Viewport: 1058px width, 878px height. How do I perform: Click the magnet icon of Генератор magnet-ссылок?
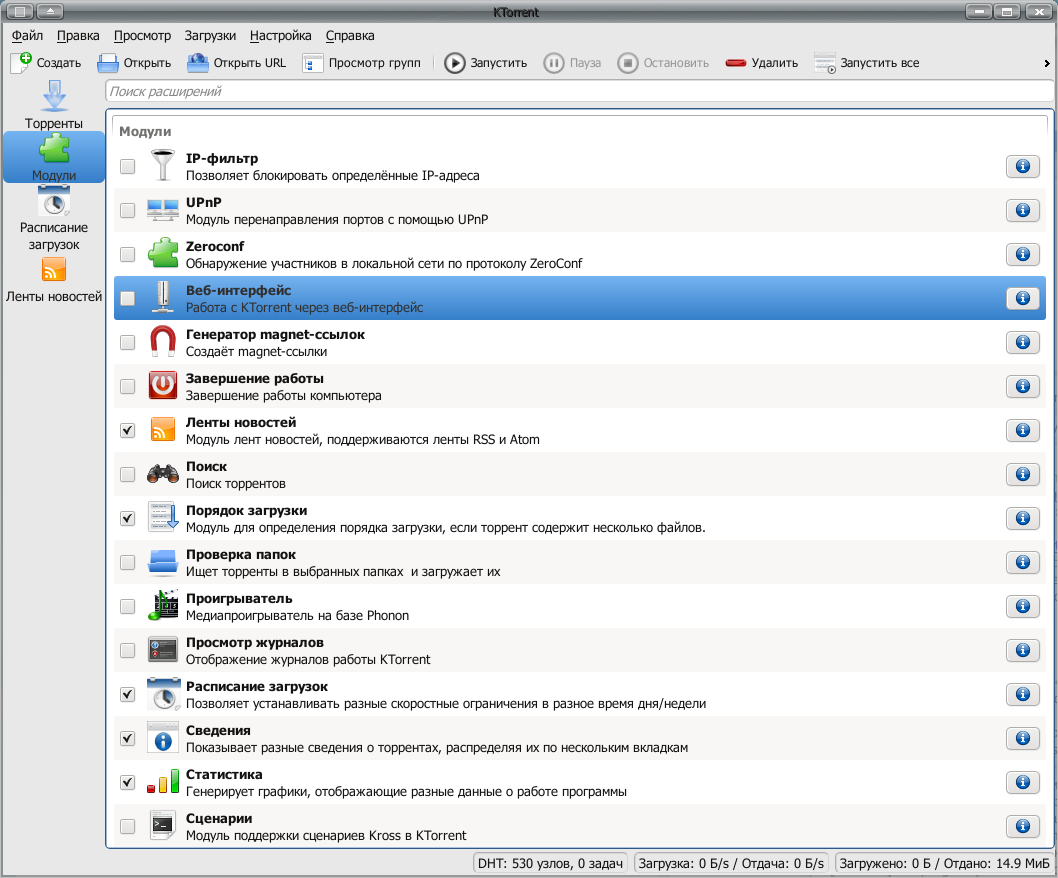163,341
